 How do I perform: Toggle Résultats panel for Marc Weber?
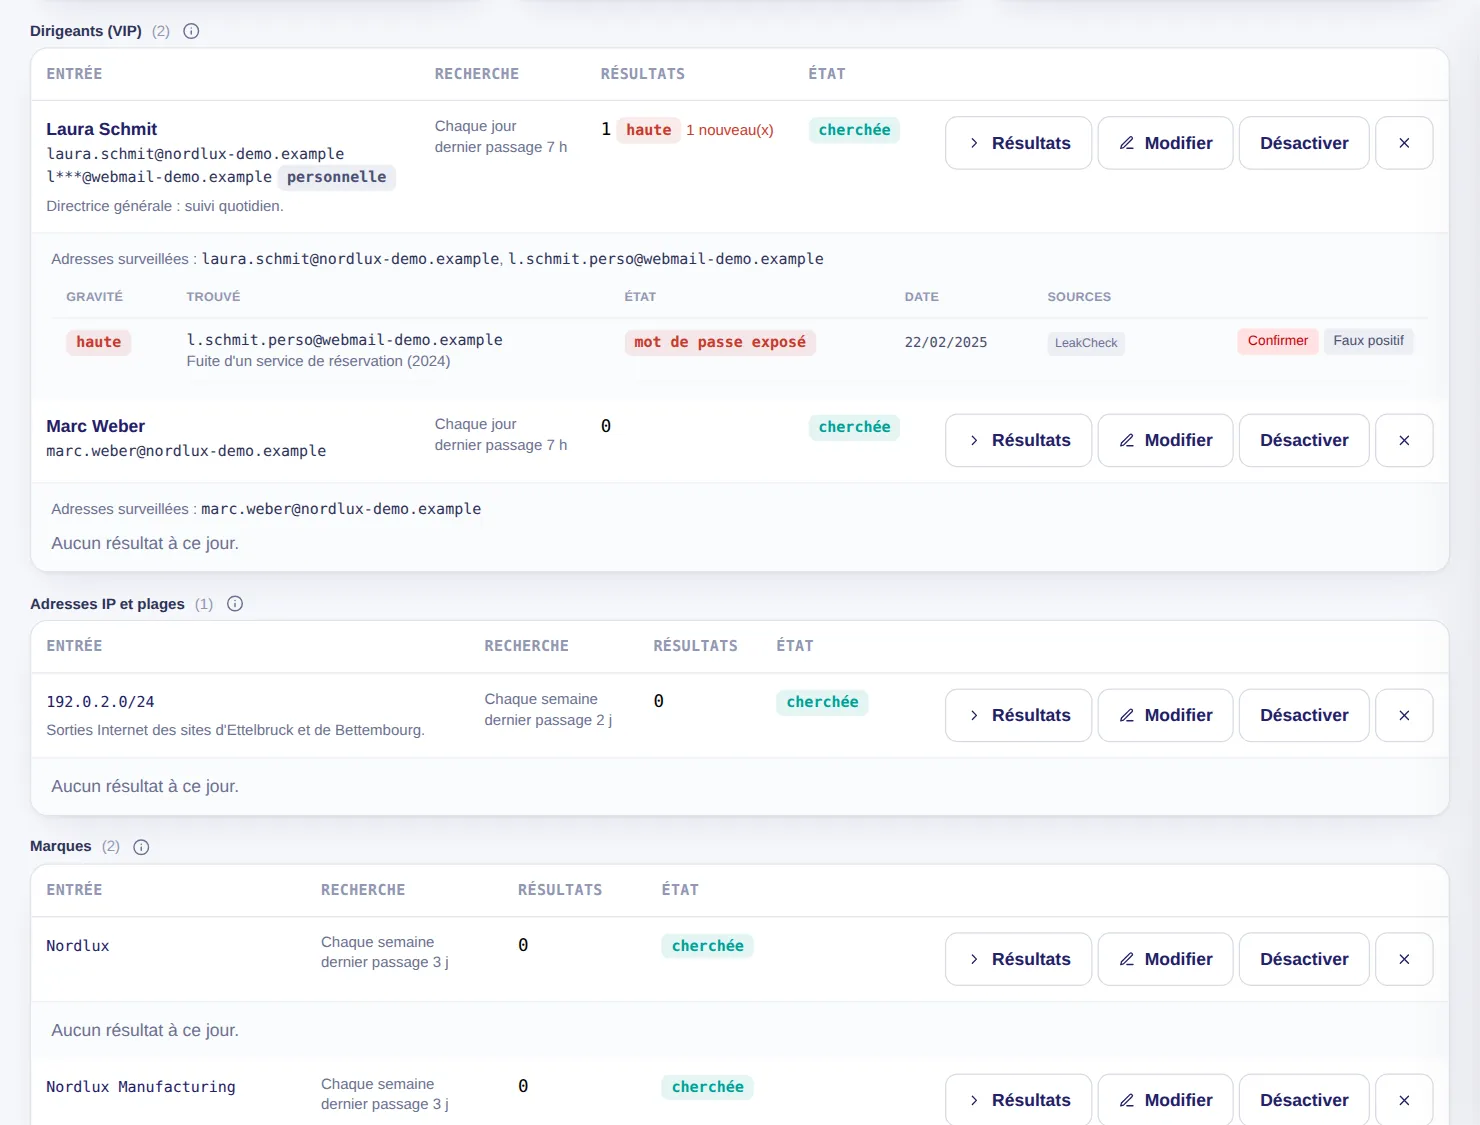(x=1018, y=440)
